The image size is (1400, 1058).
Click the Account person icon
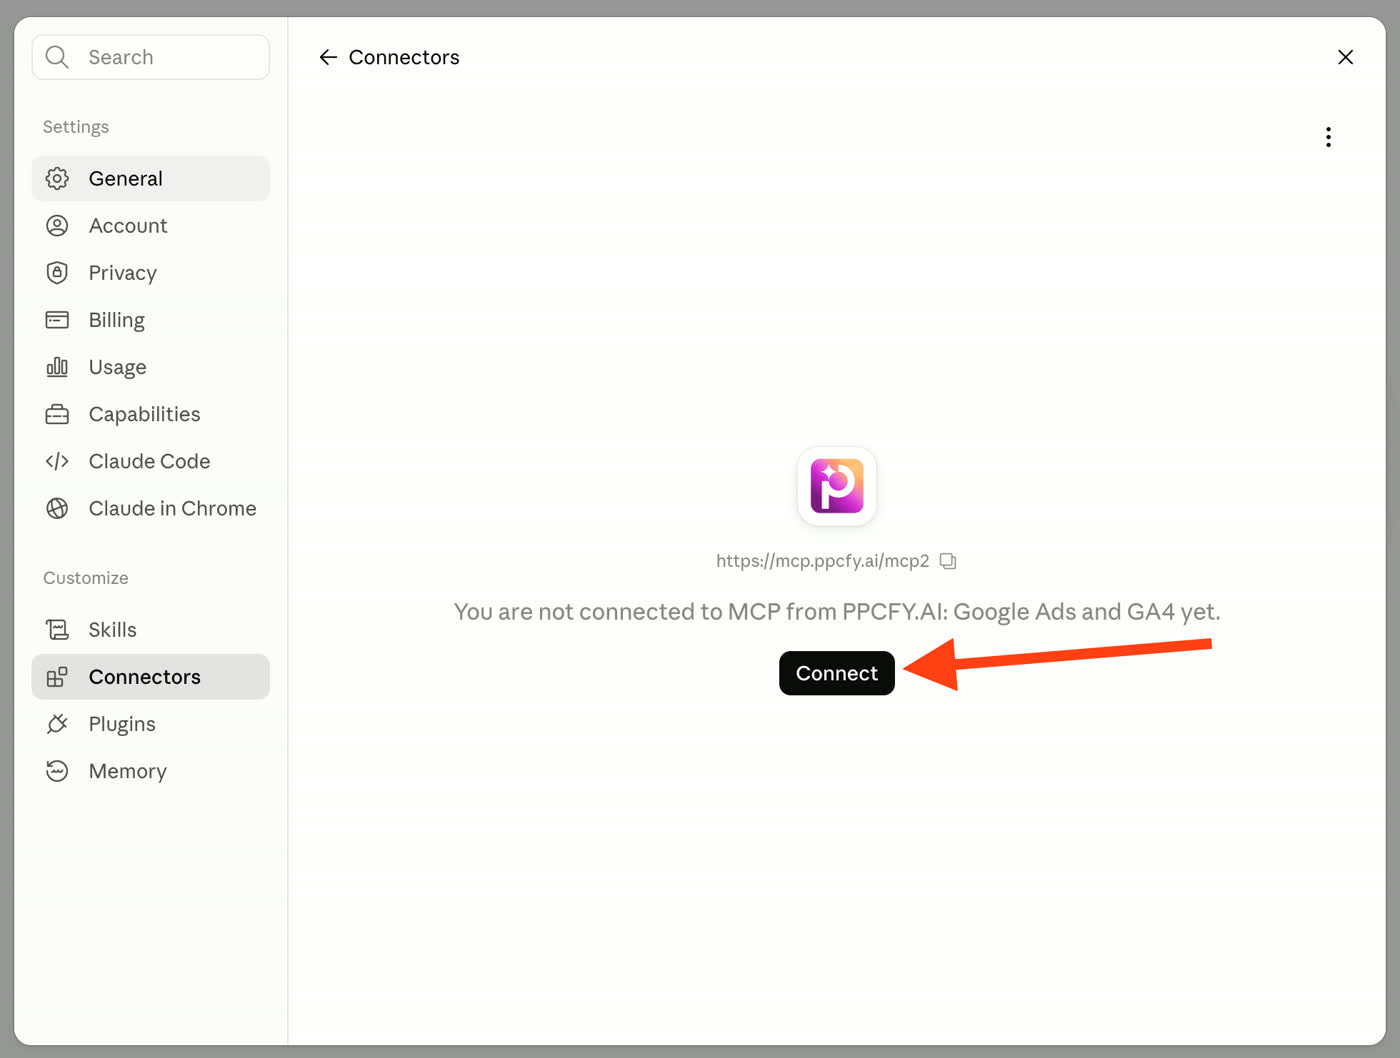[x=57, y=225]
